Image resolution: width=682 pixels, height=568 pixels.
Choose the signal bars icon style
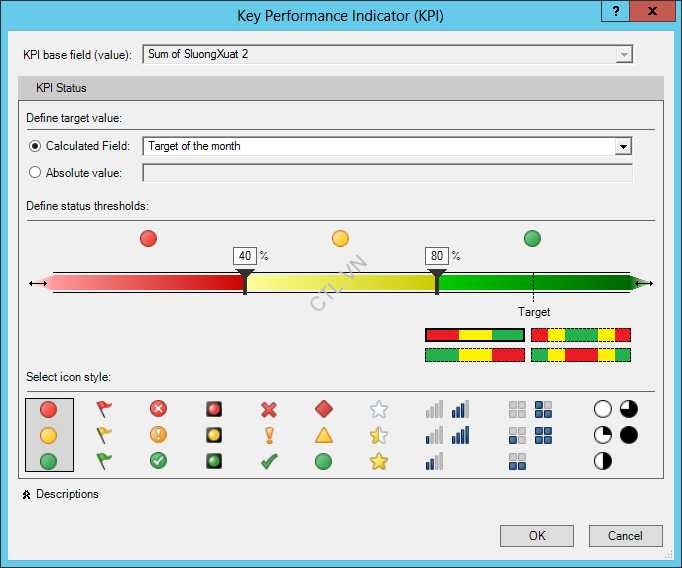coord(446,435)
